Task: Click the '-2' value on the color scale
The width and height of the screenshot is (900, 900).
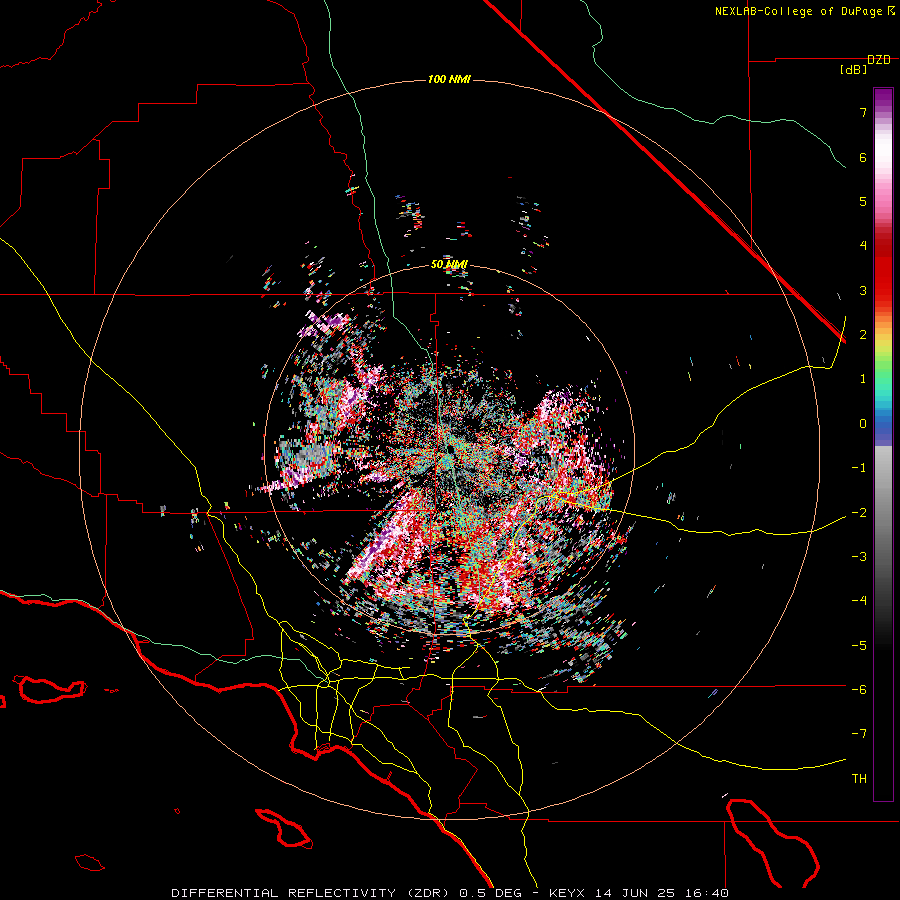Action: [859, 512]
